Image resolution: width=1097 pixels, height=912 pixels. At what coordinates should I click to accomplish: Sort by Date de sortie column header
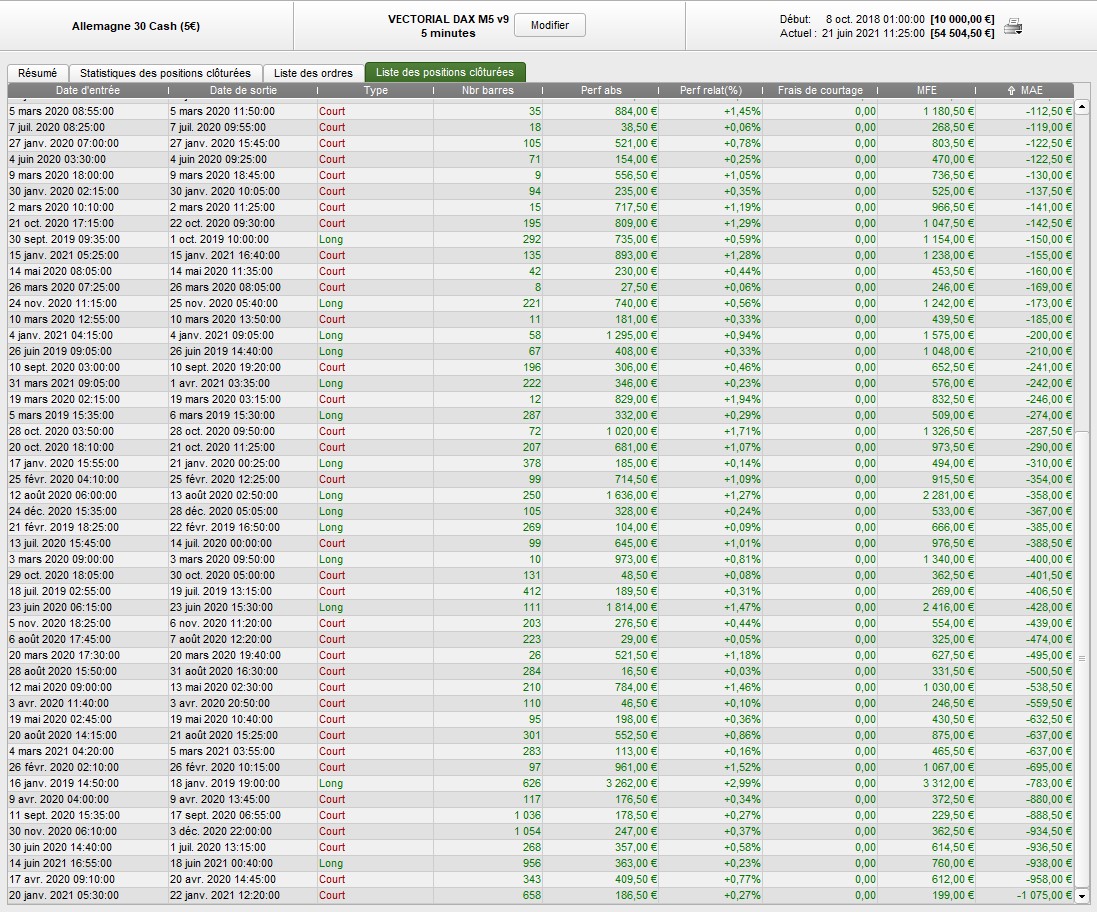[x=241, y=91]
